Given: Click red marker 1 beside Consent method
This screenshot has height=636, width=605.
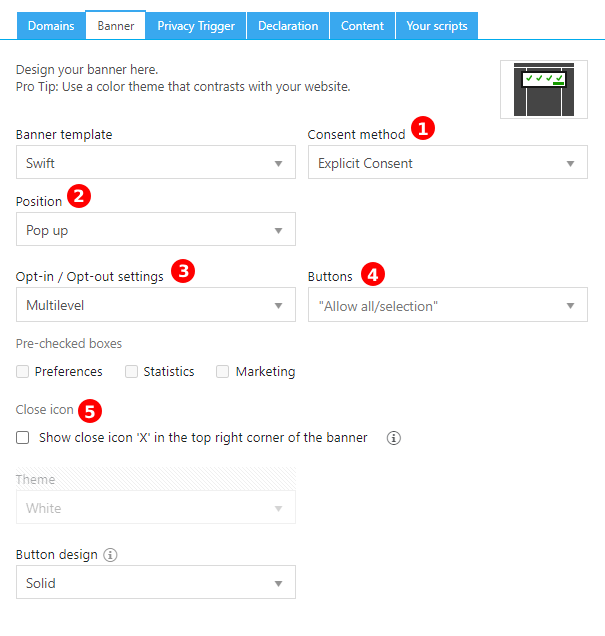Looking at the screenshot, I should [424, 129].
